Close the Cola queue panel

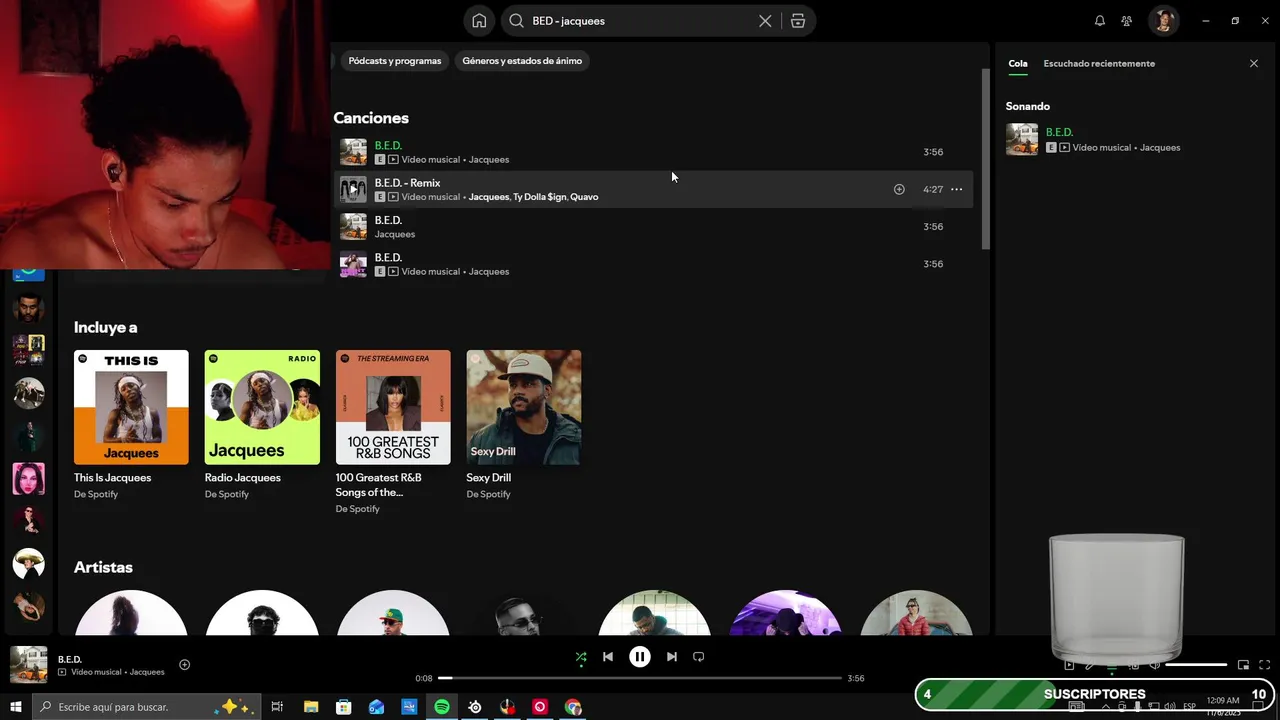coord(1254,63)
